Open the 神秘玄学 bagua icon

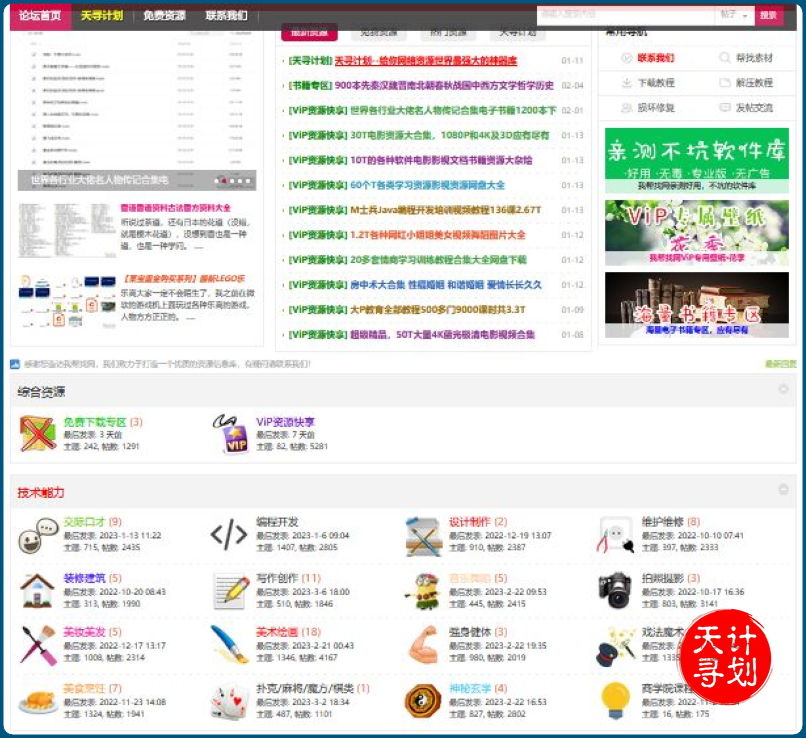tap(422, 701)
